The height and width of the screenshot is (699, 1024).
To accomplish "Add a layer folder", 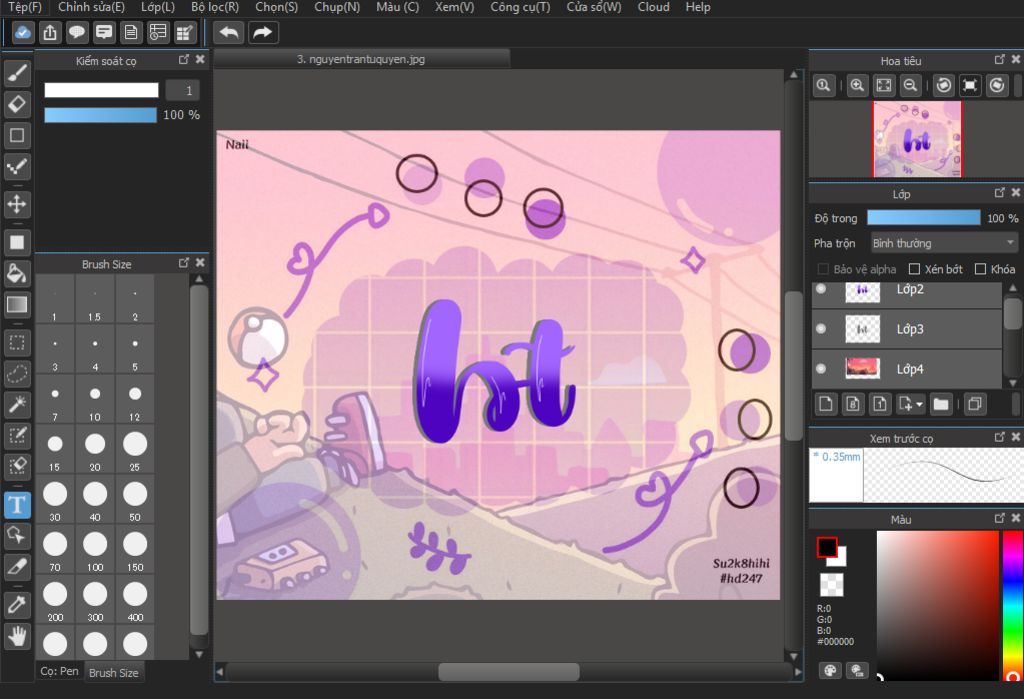I will click(940, 404).
